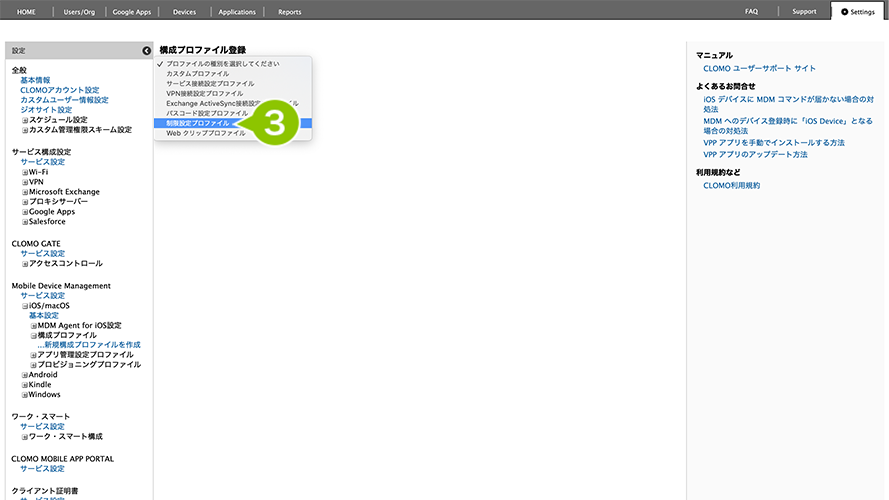Expand Salesforce tree node
The height and width of the screenshot is (500, 889).
(25, 222)
